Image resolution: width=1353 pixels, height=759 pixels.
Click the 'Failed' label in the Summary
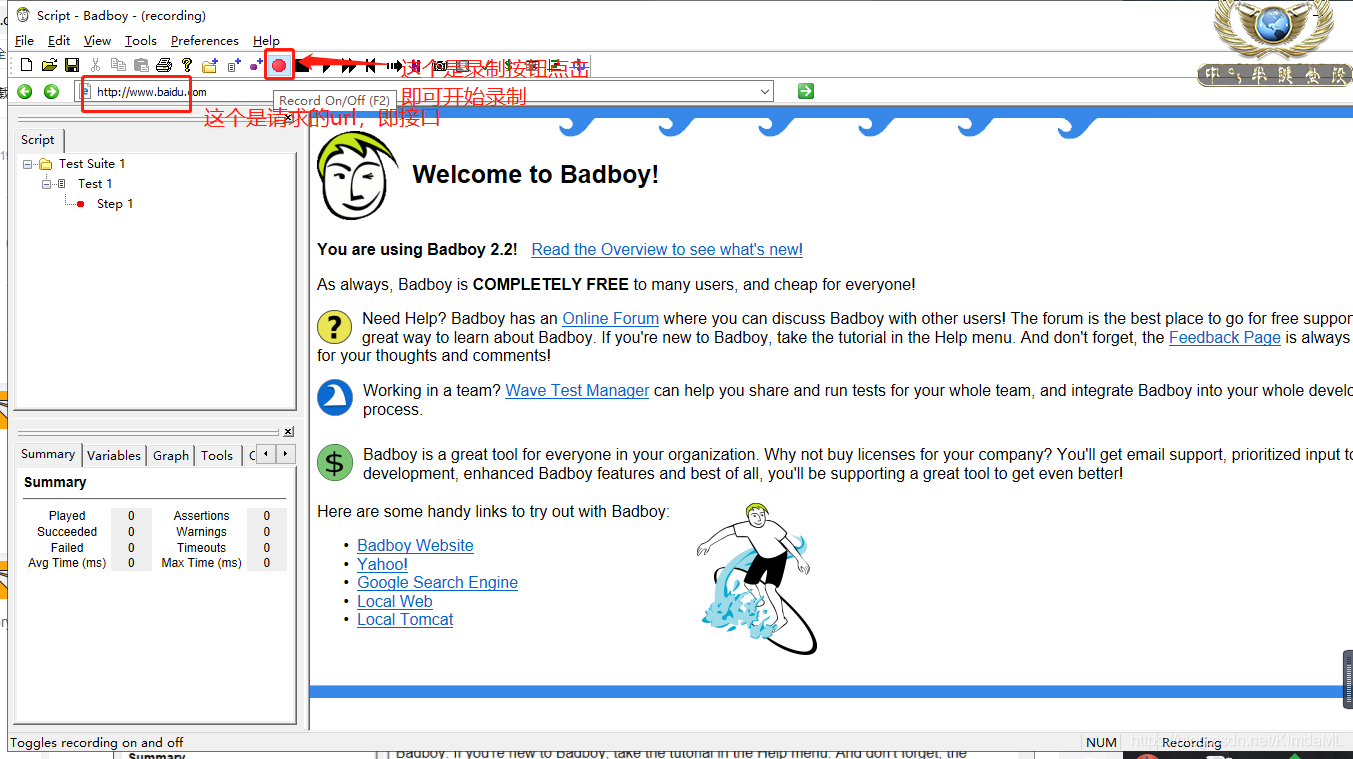pyautogui.click(x=67, y=548)
